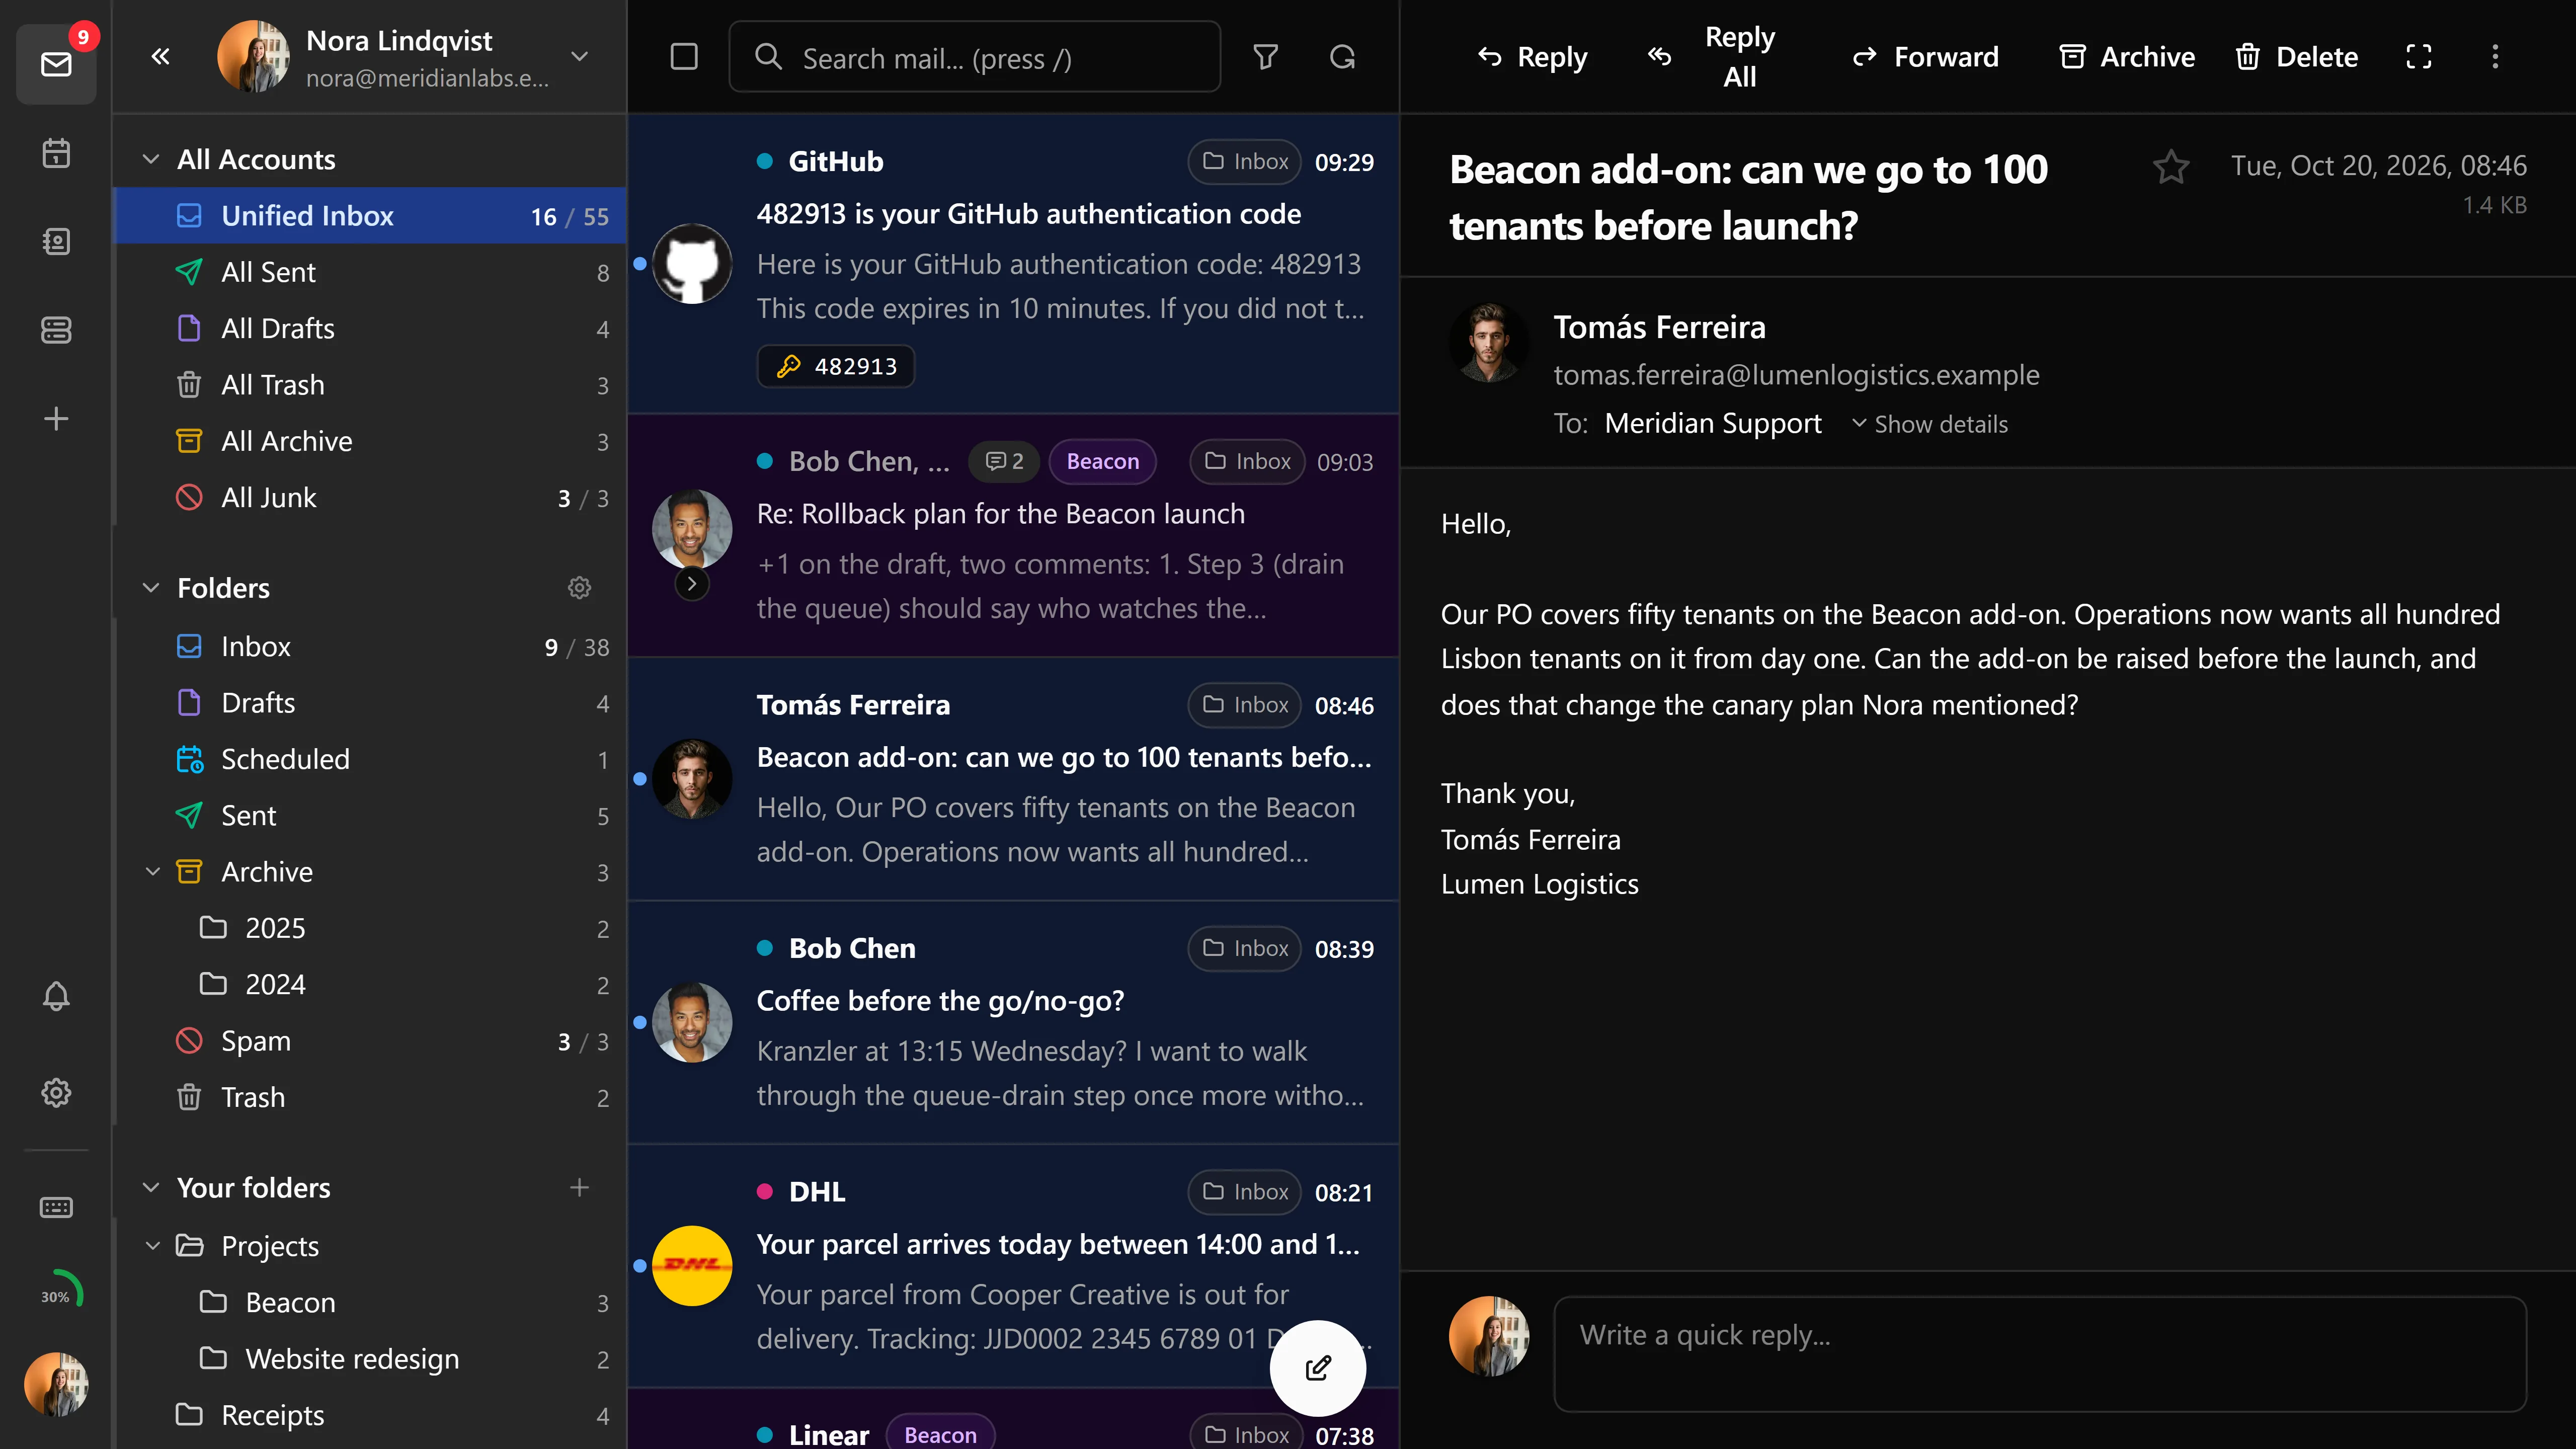The image size is (2576, 1449).
Task: Open notifications bell icon
Action: tap(56, 996)
